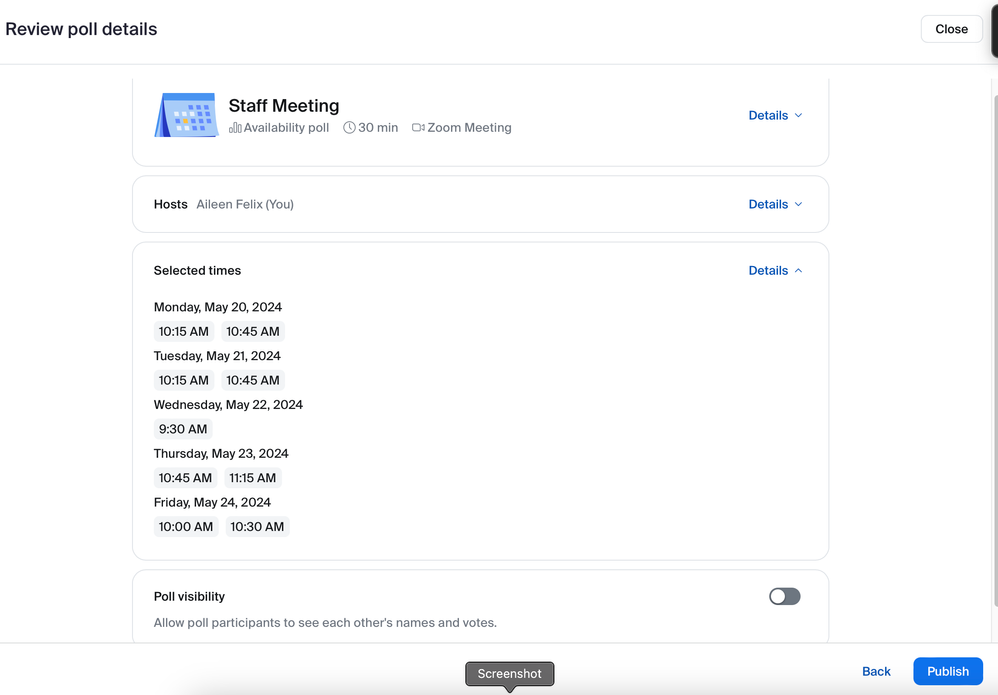Collapse the Selected times Details
Image resolution: width=998 pixels, height=695 pixels.
tap(775, 271)
